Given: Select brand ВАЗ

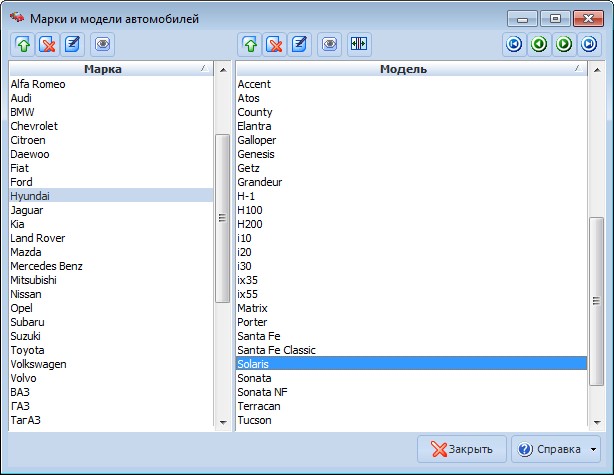Looking at the screenshot, I should click(x=111, y=392).
